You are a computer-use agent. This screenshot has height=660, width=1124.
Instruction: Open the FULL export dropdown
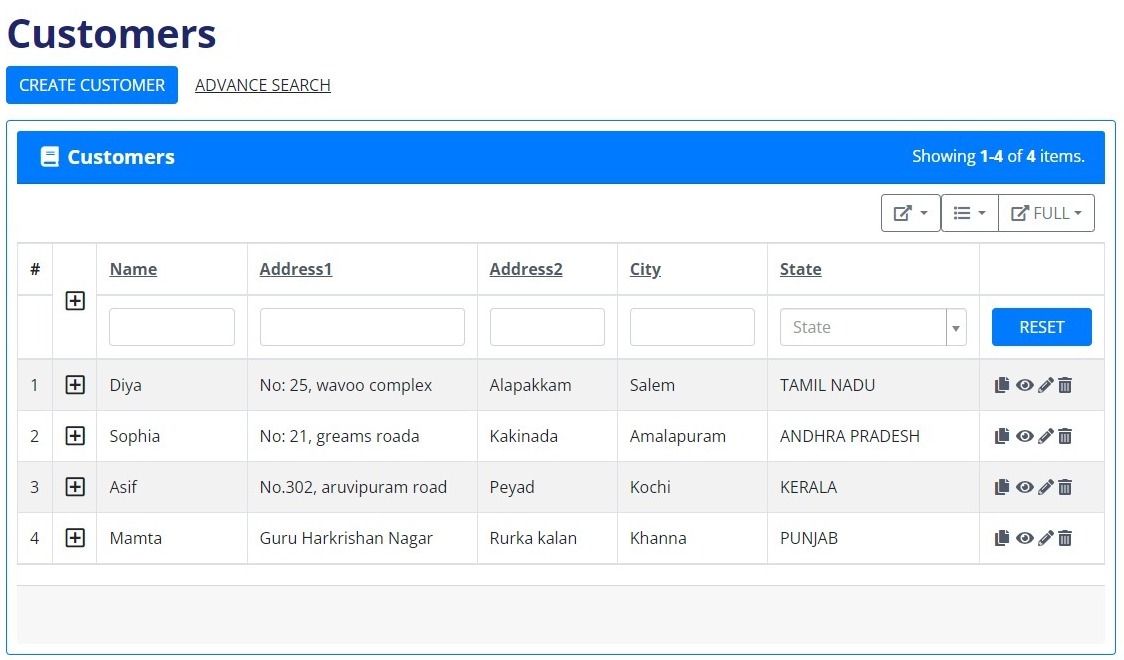pyautogui.click(x=1046, y=213)
